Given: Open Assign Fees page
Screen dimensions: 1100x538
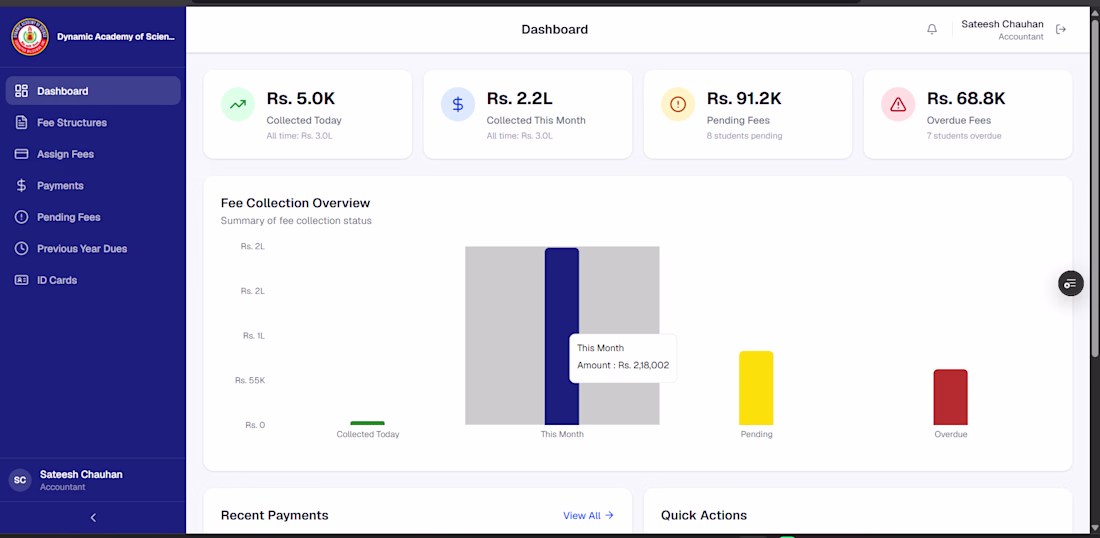Looking at the screenshot, I should click(93, 154).
